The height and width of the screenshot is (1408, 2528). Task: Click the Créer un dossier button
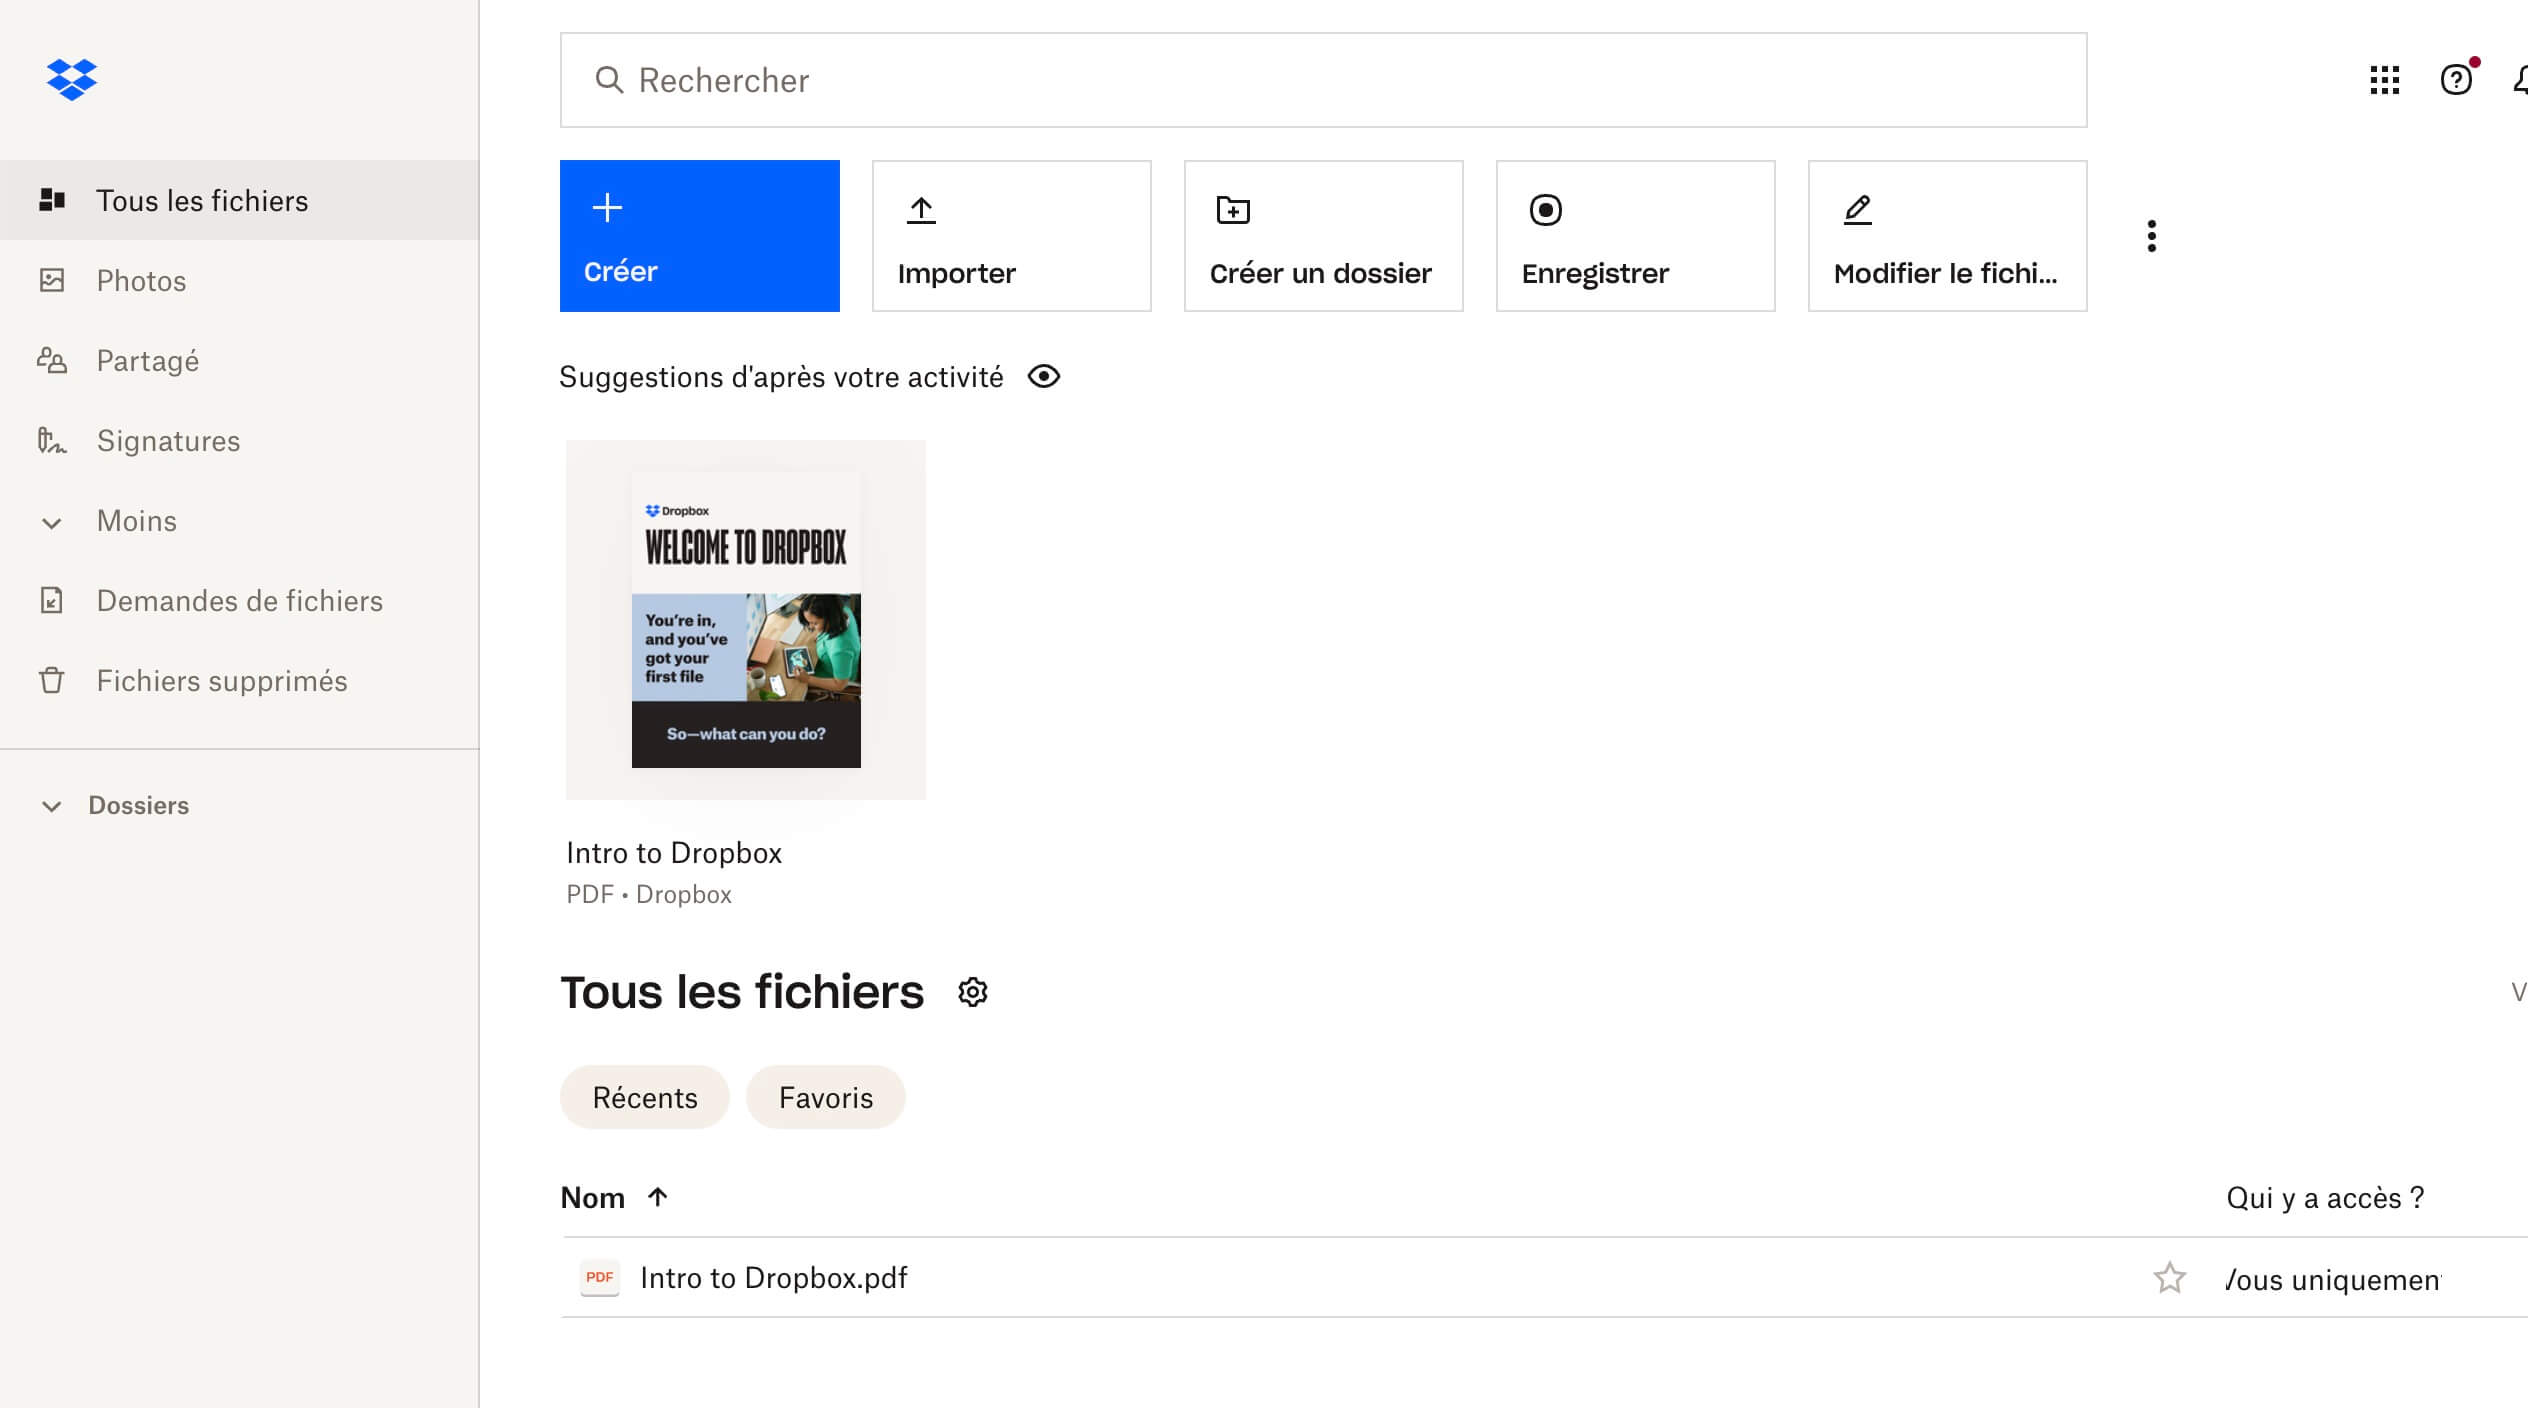point(1324,236)
